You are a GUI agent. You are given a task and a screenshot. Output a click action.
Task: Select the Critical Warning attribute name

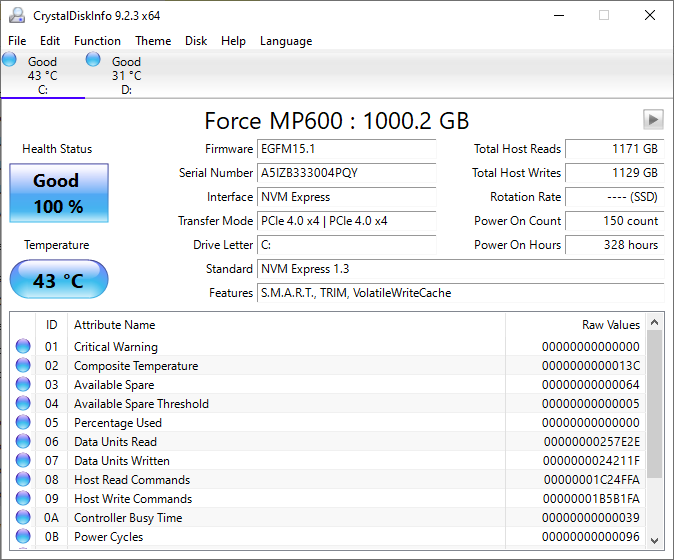click(116, 346)
